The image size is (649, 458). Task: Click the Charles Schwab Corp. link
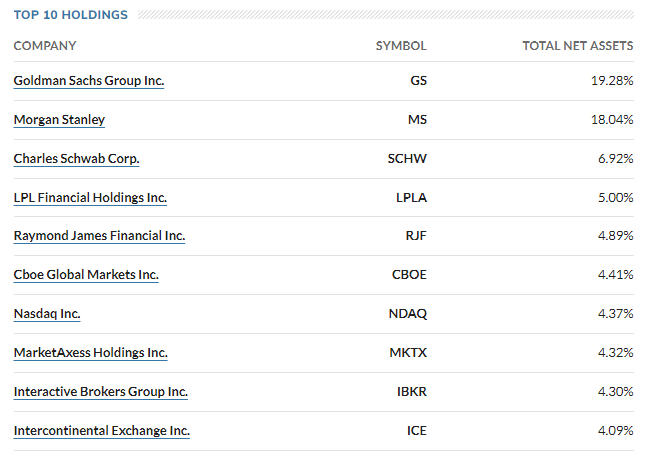(76, 158)
